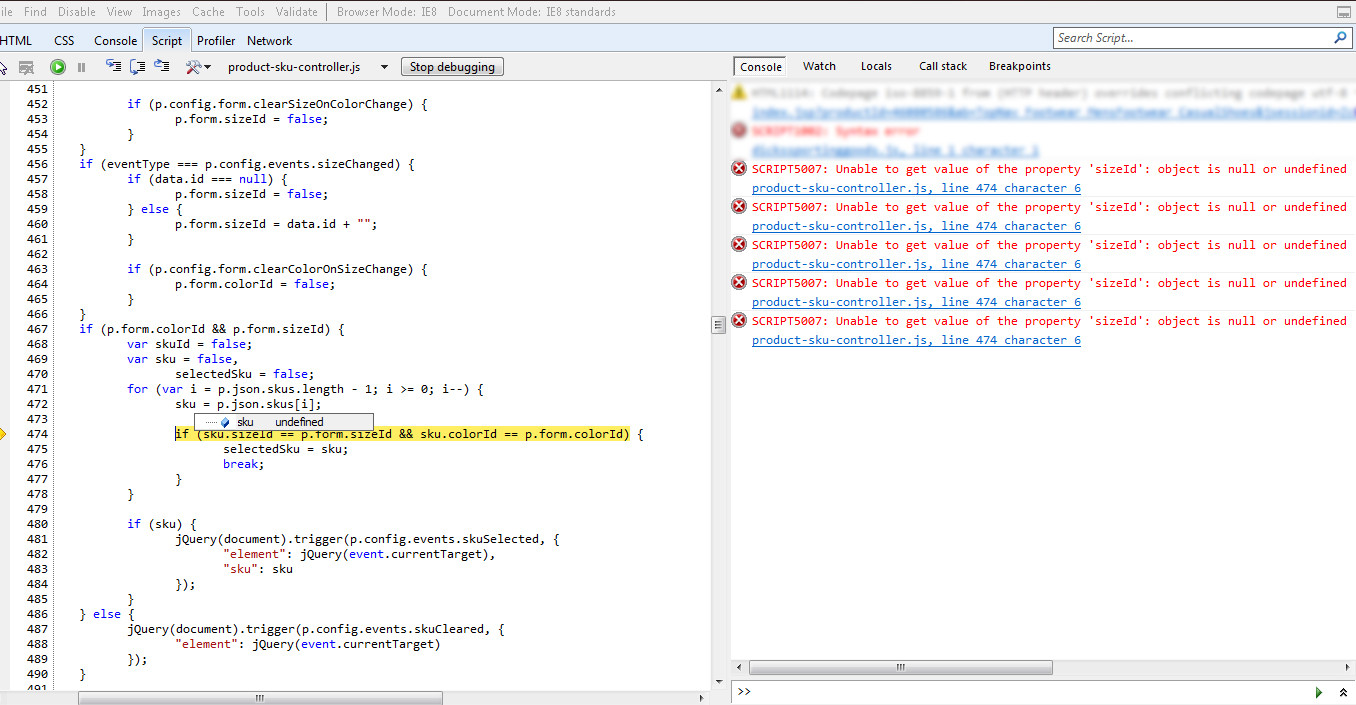Click the code line 'sku = p.json.skus[i];'
This screenshot has width=1356, height=705.
click(249, 404)
